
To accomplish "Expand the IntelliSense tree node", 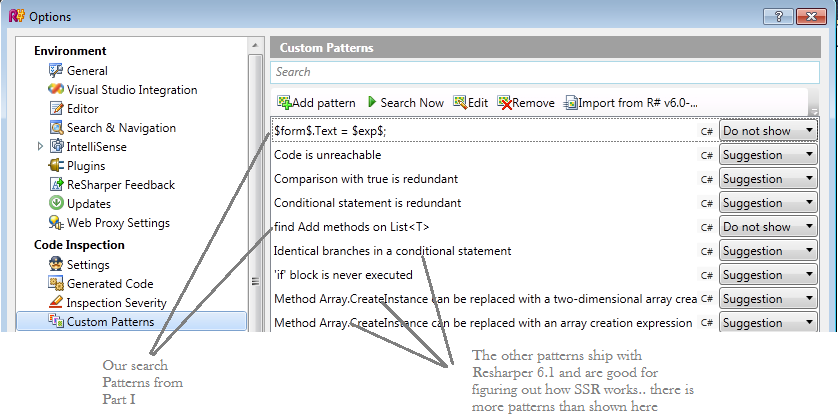I will coord(40,146).
